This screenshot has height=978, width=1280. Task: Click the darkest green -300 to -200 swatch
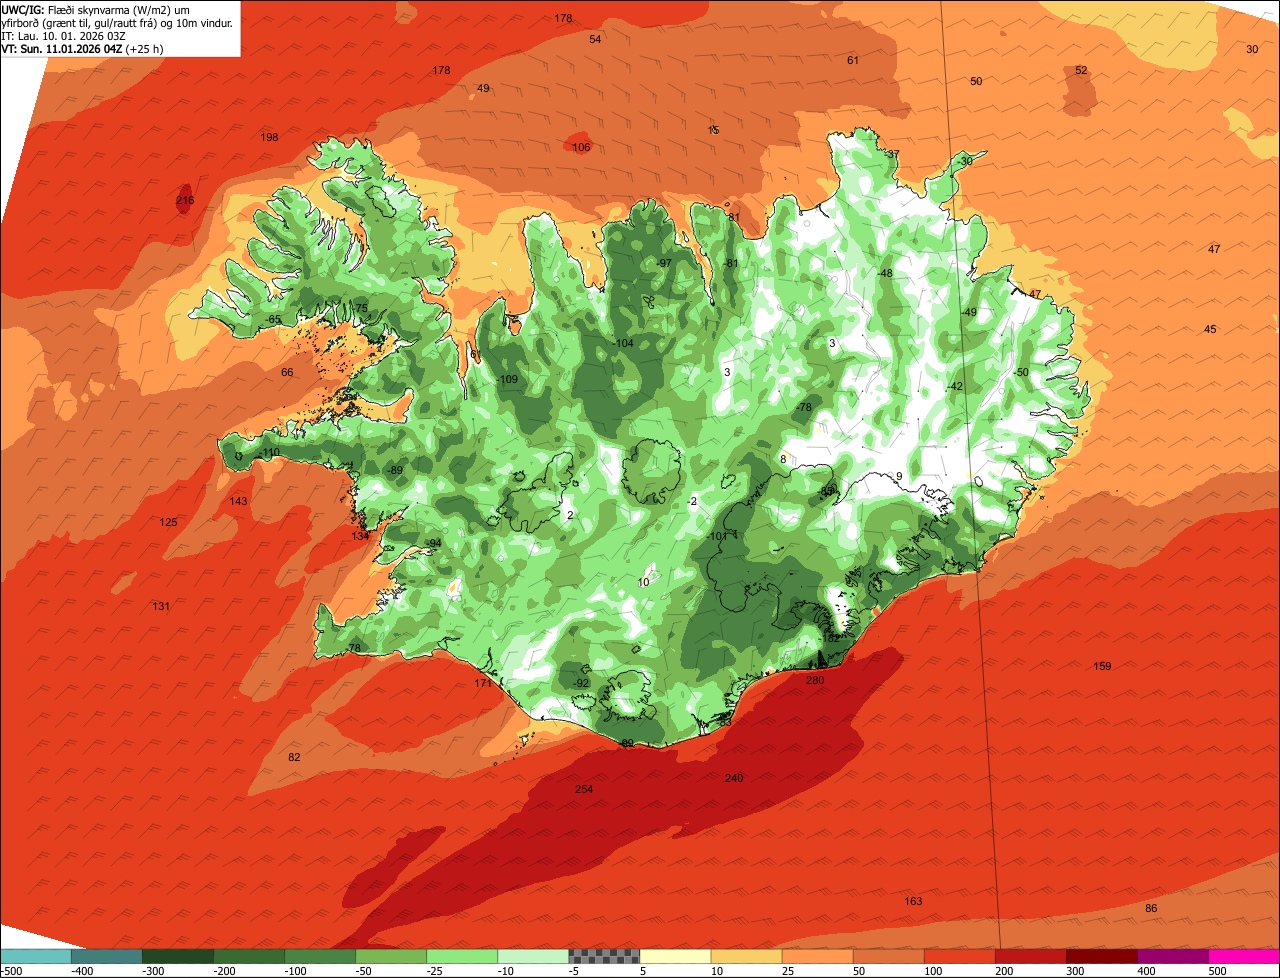click(x=178, y=957)
